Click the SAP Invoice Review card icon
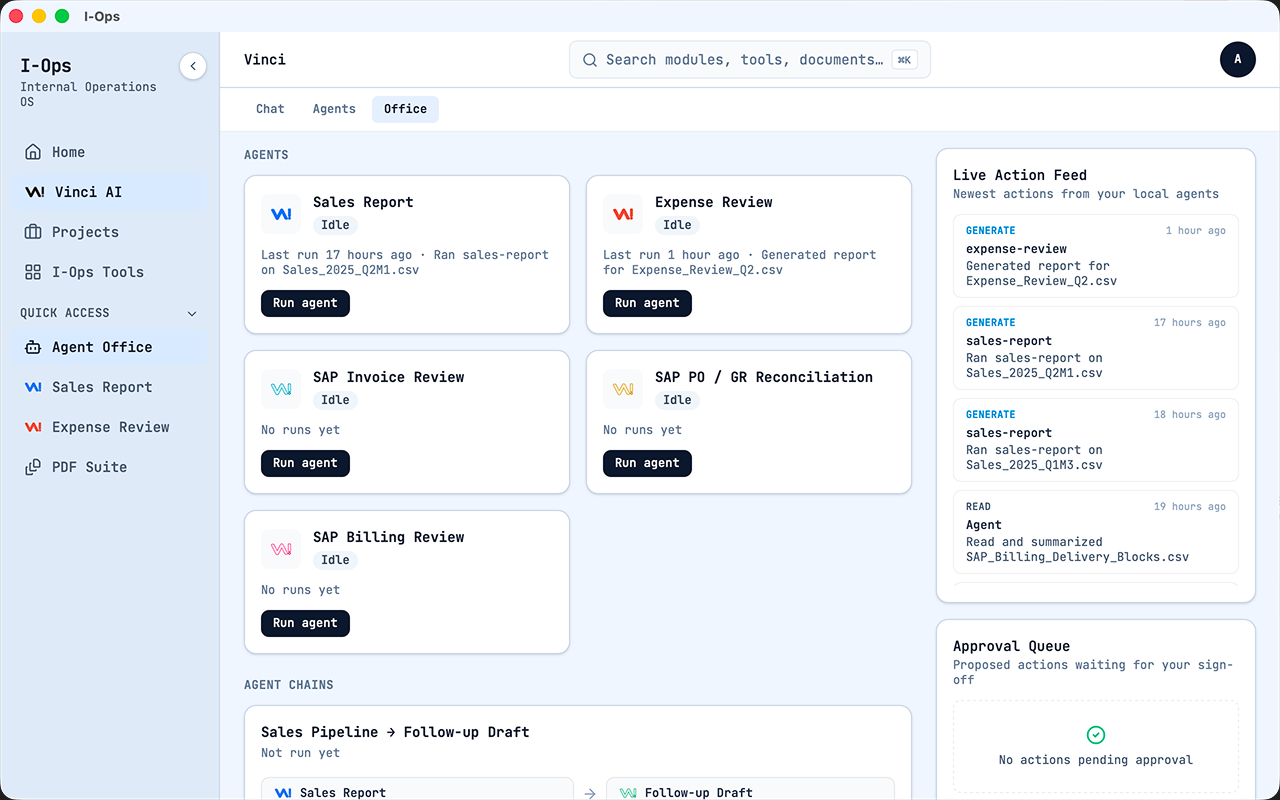 [x=281, y=389]
